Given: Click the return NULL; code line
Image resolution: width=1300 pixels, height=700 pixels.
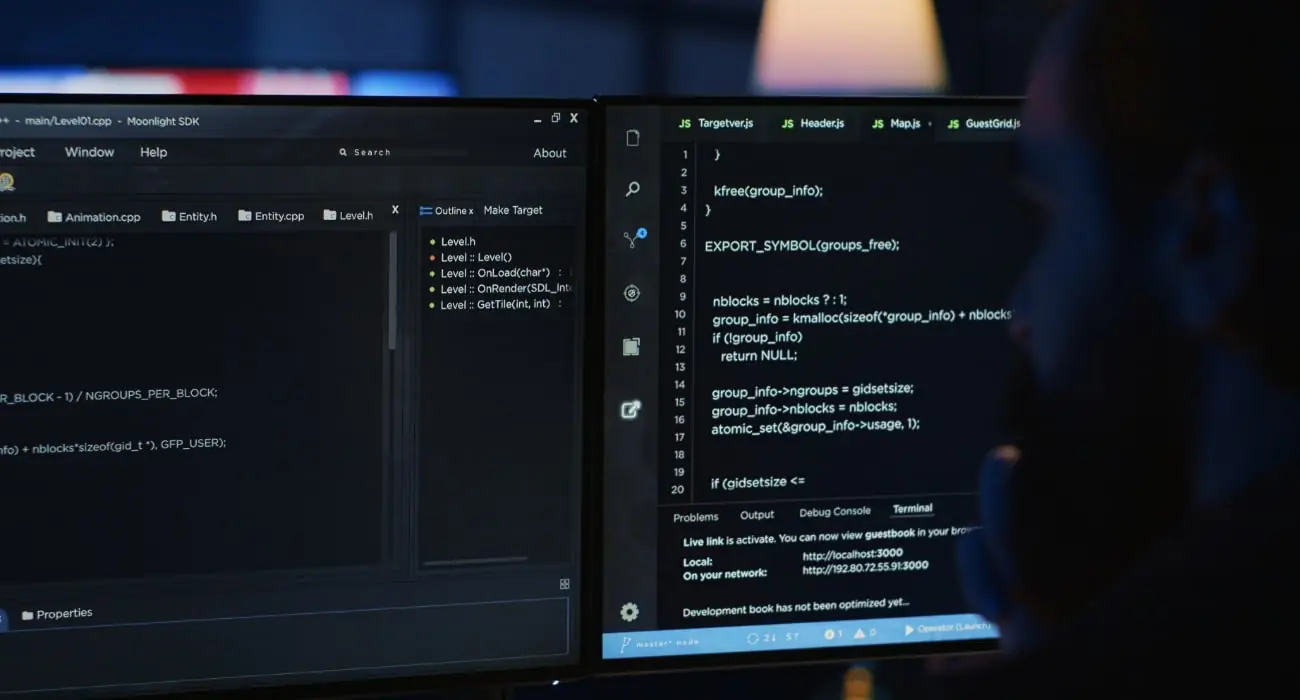Looking at the screenshot, I should pyautogui.click(x=758, y=355).
